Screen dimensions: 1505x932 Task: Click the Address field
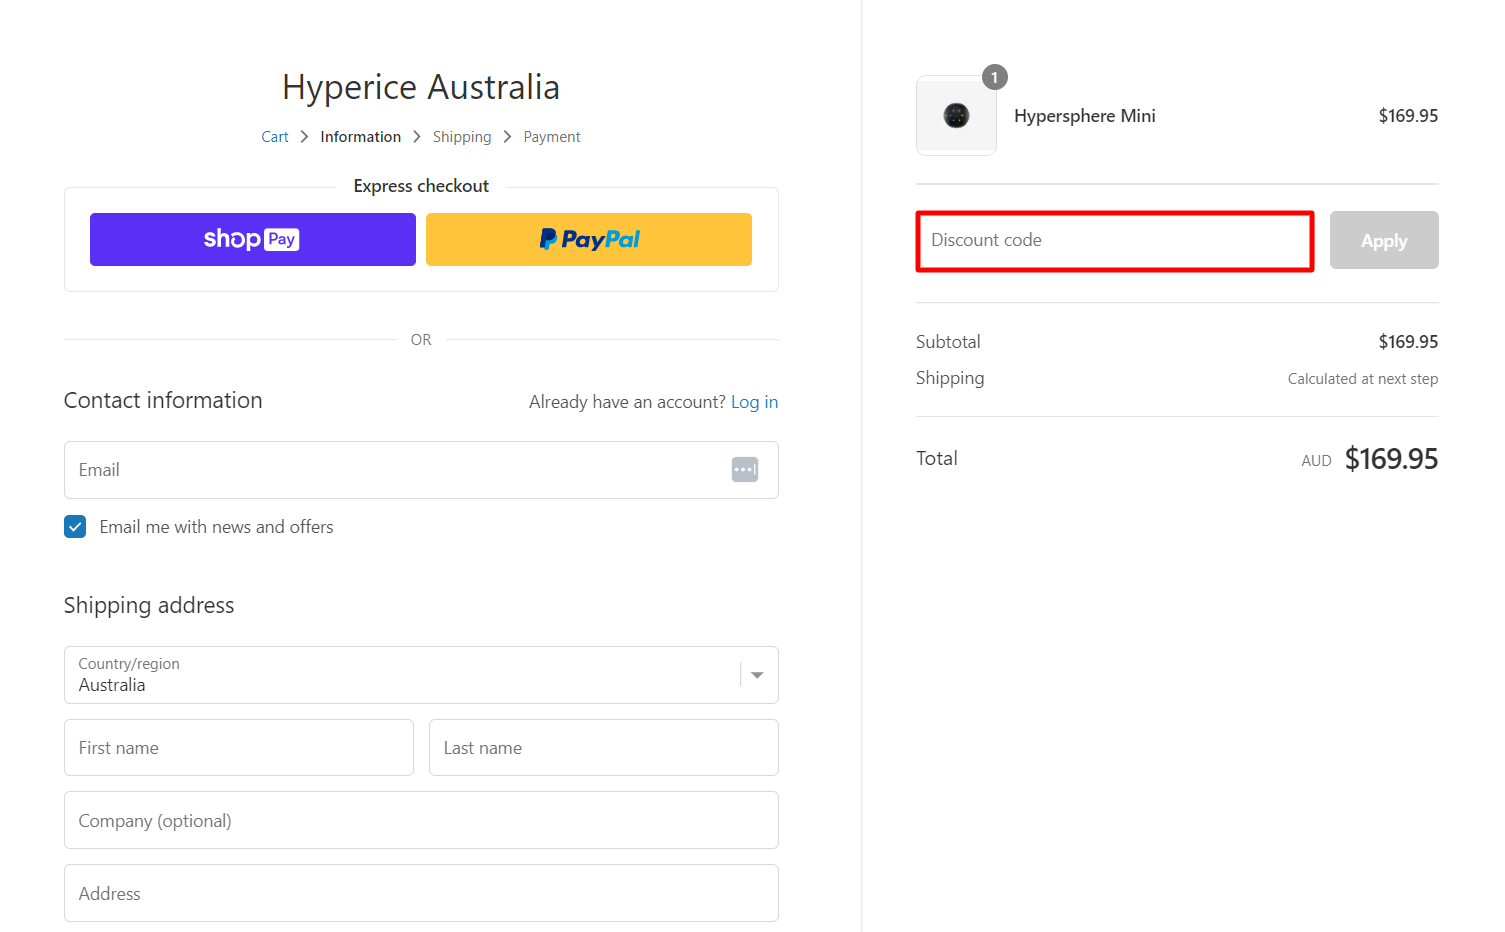pos(420,893)
